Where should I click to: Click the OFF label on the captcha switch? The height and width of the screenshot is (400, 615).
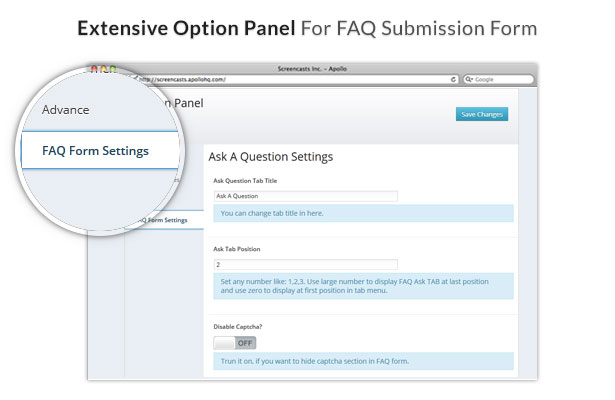click(245, 343)
